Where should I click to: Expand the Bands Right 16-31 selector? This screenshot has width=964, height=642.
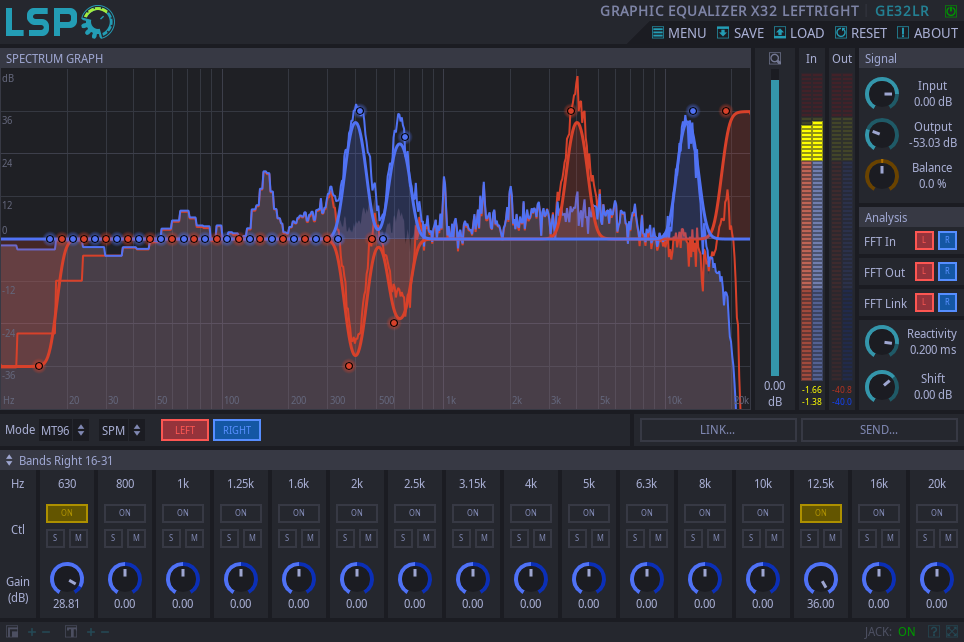59,461
